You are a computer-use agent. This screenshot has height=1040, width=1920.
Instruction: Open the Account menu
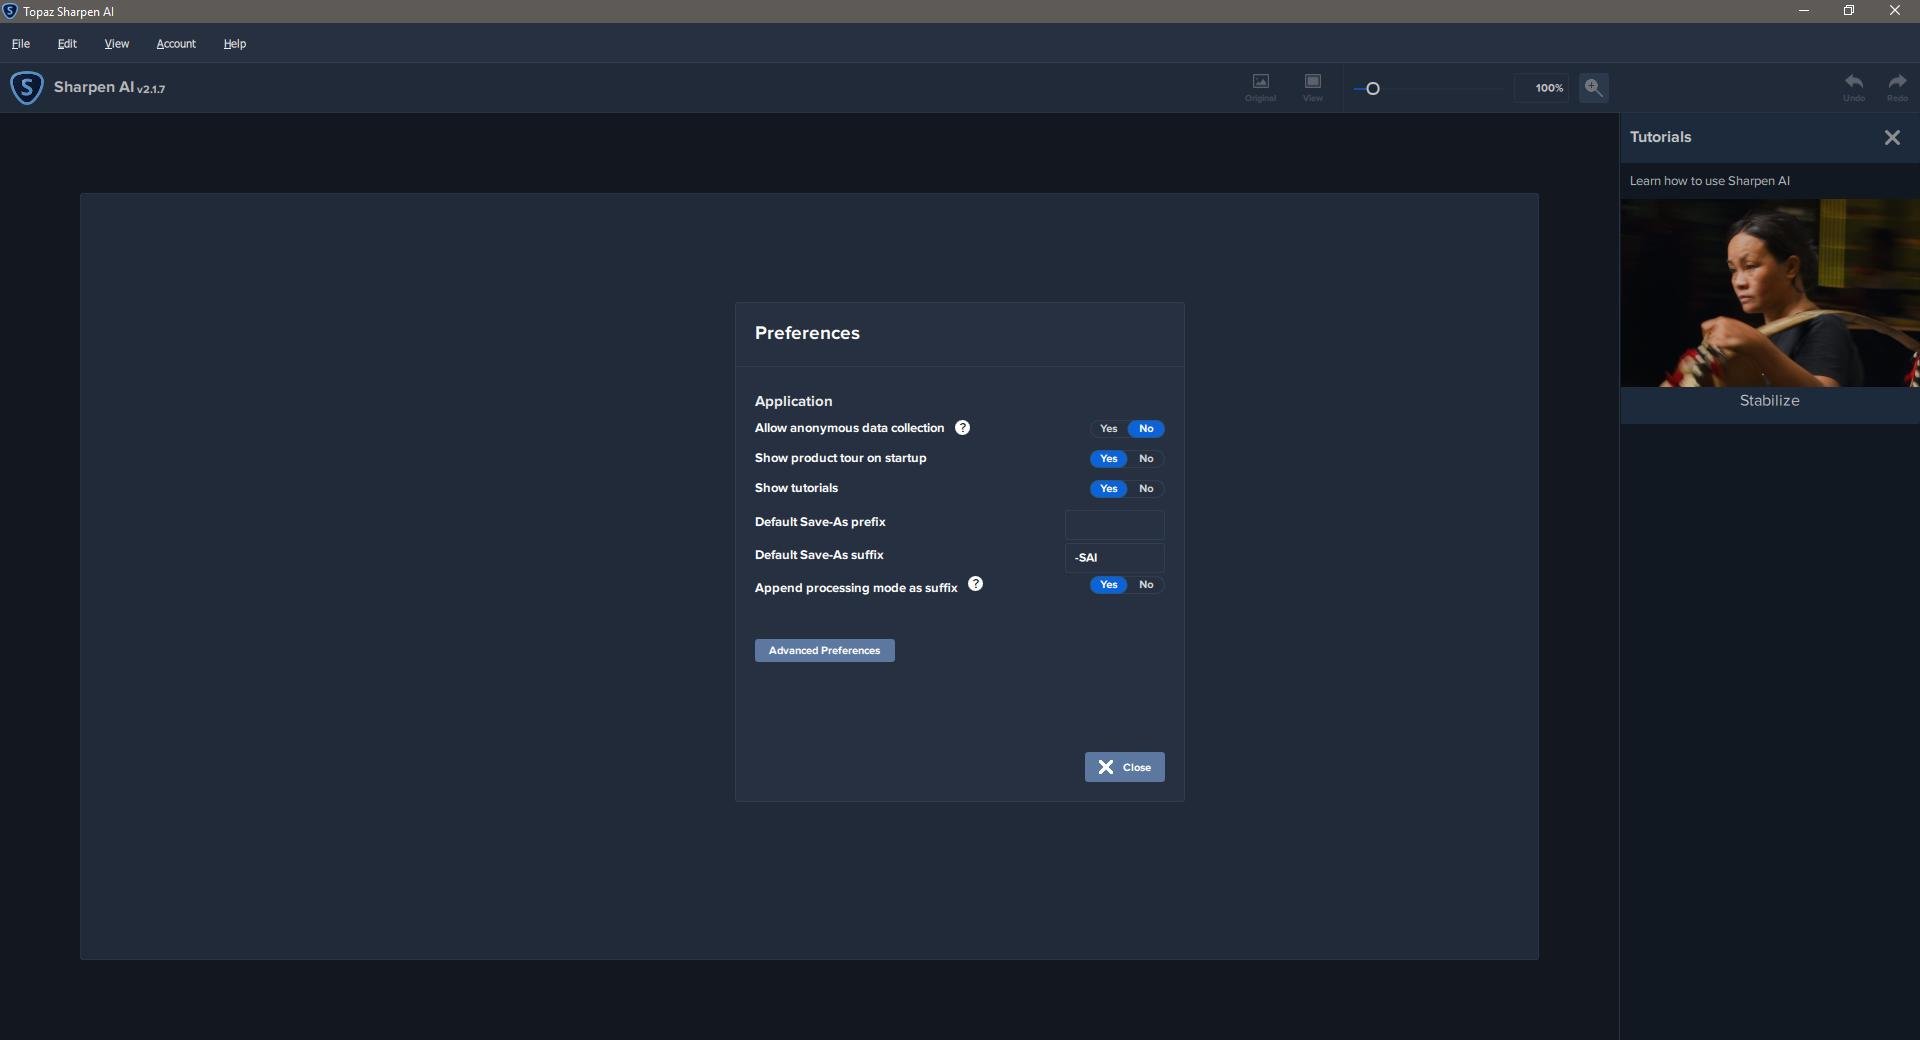176,44
